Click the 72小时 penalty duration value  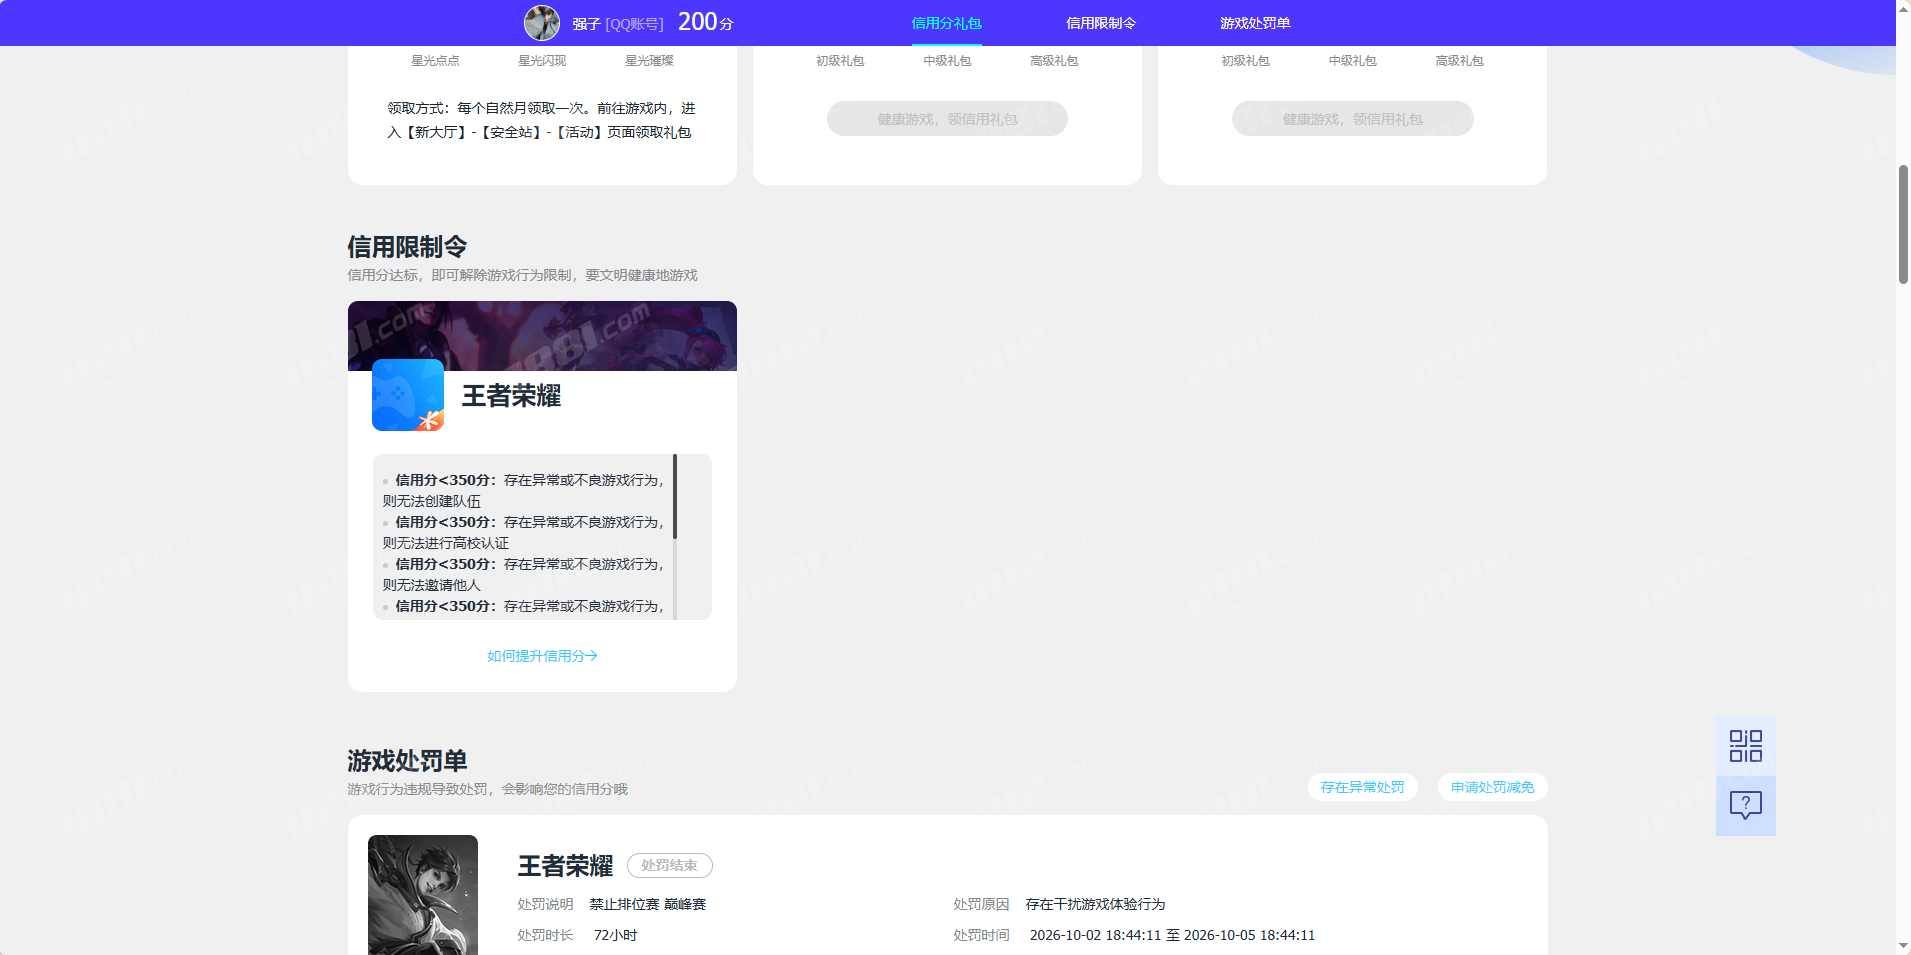click(x=615, y=935)
